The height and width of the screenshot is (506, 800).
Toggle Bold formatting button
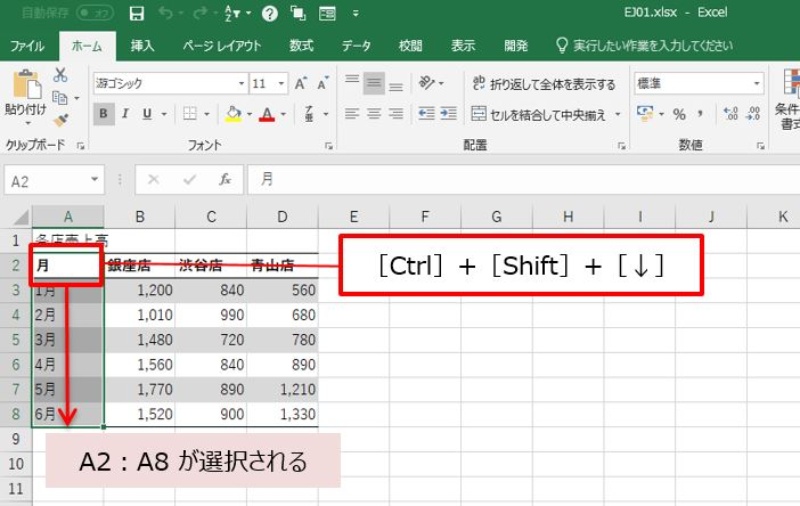(x=103, y=114)
